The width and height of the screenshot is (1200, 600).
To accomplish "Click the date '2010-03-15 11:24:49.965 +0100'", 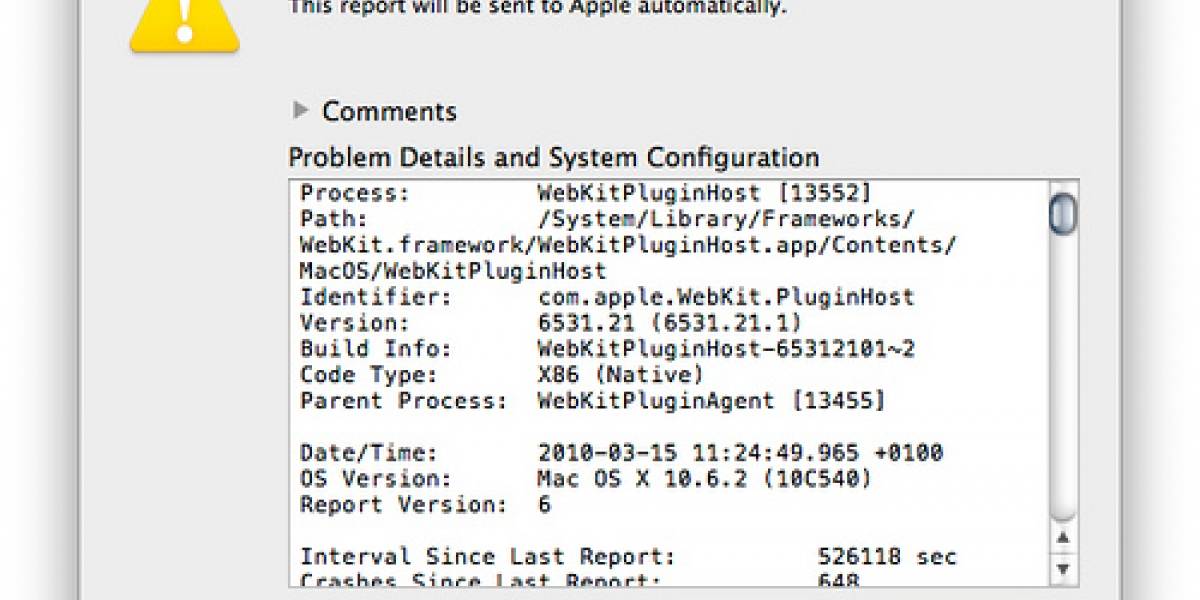I will point(740,453).
